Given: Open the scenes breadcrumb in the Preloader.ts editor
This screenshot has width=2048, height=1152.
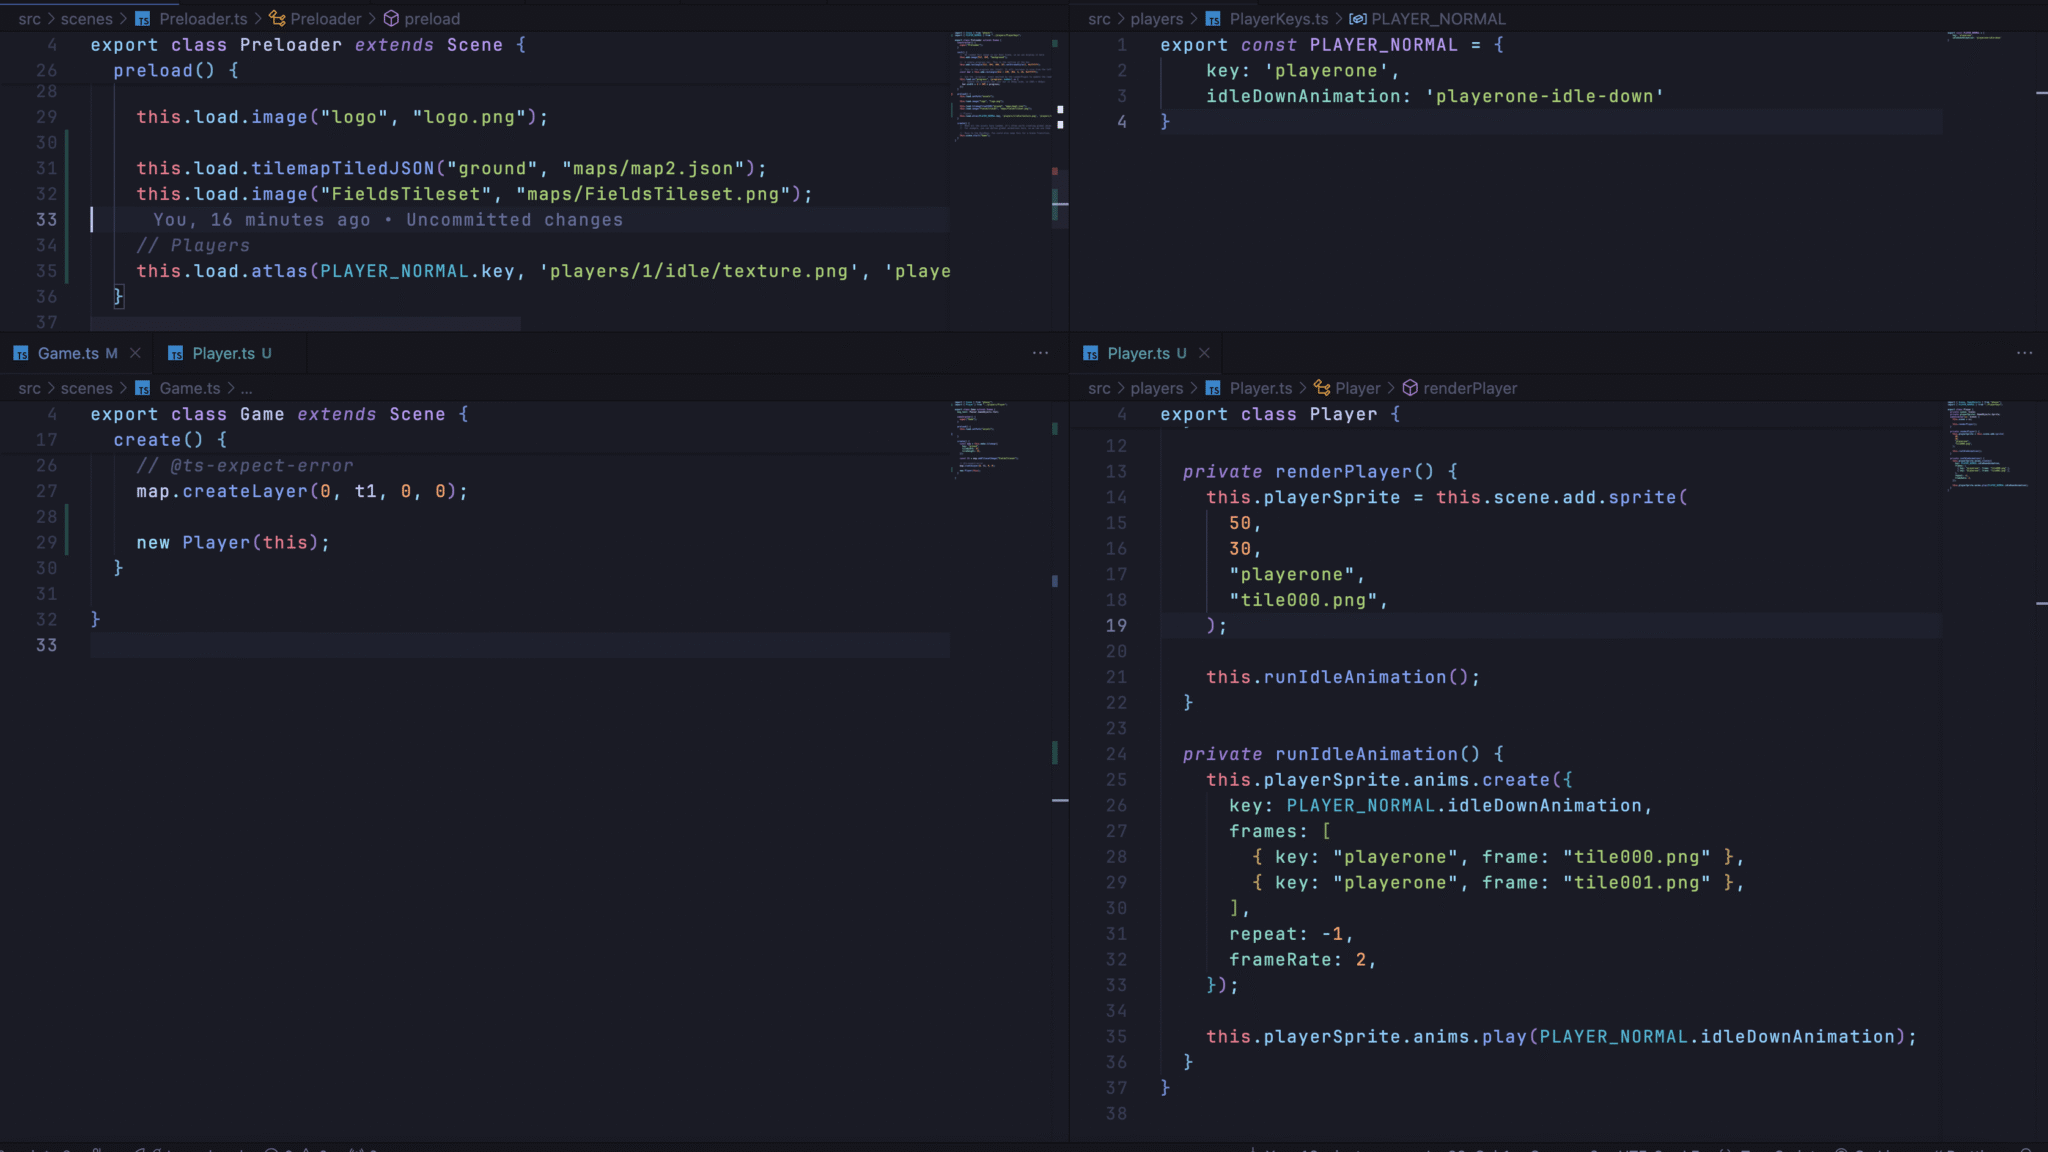Looking at the screenshot, I should tap(86, 19).
